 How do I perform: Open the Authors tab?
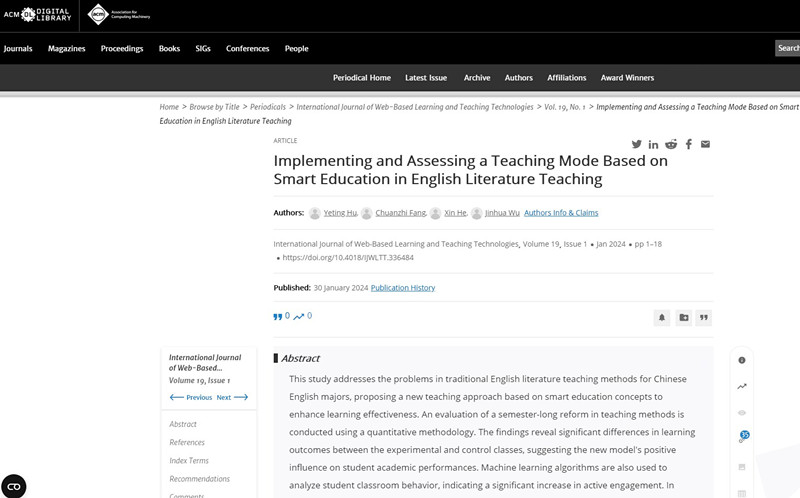click(519, 78)
